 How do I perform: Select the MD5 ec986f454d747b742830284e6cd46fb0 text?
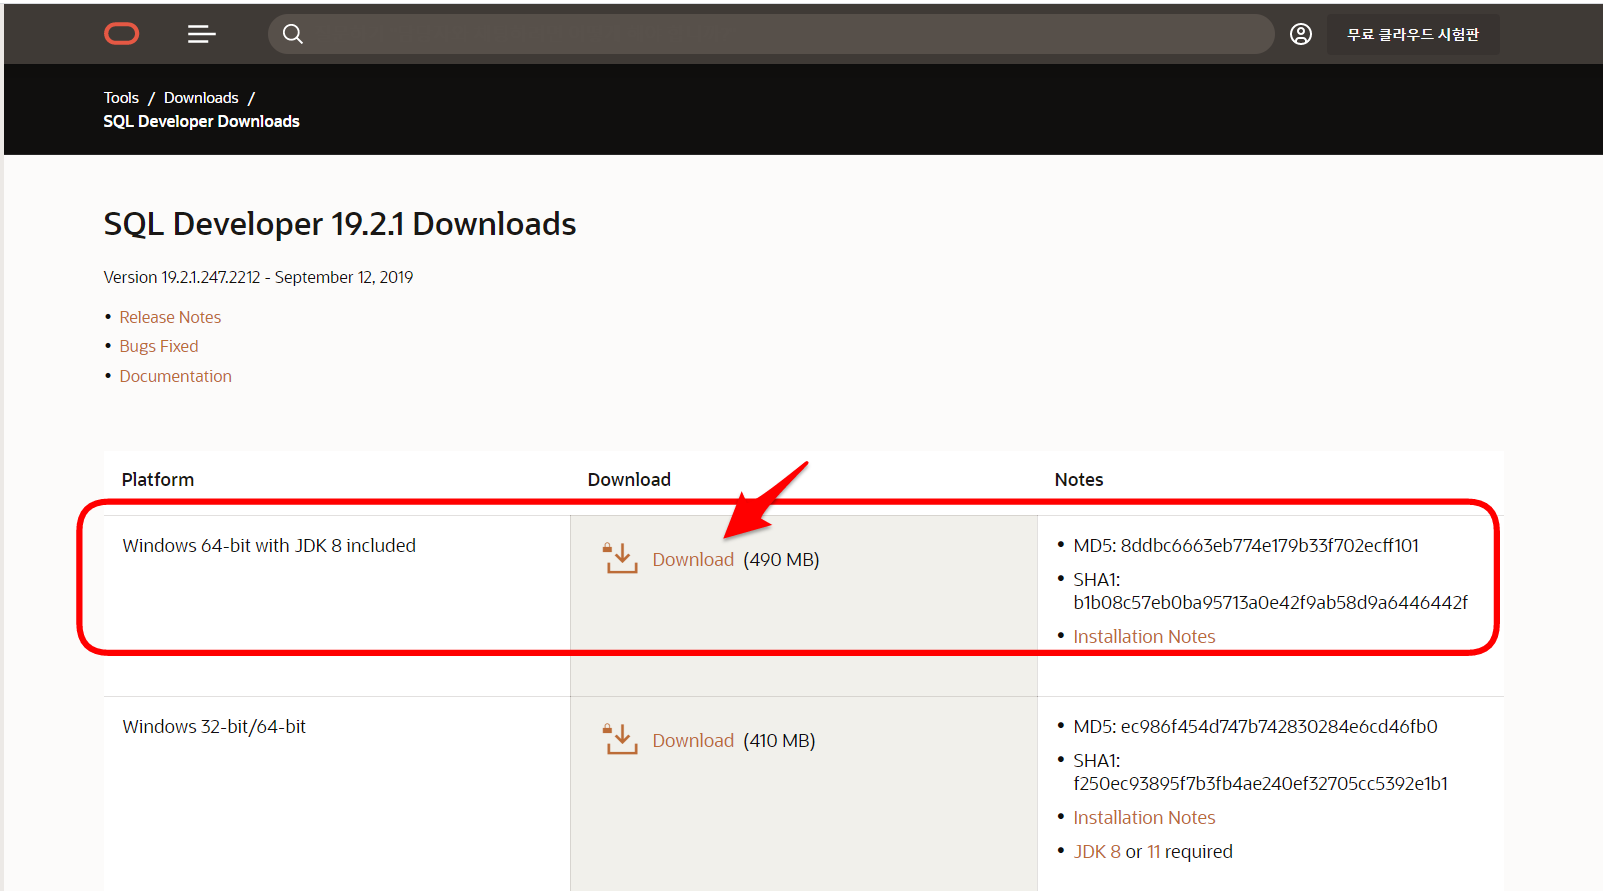[1255, 726]
